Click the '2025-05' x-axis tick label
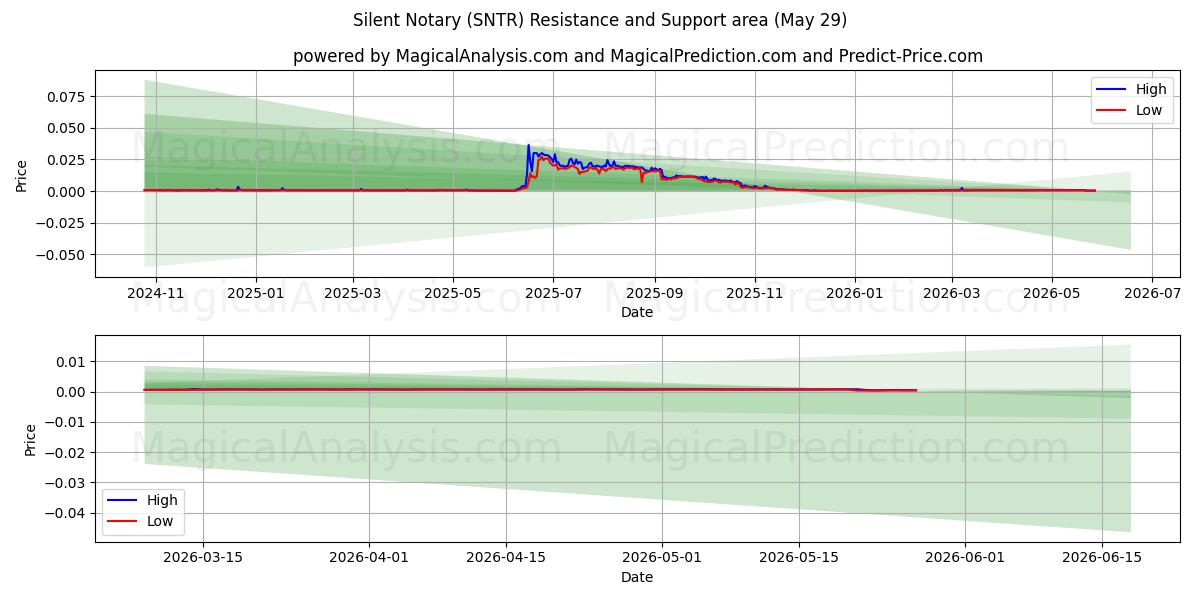 [x=453, y=293]
